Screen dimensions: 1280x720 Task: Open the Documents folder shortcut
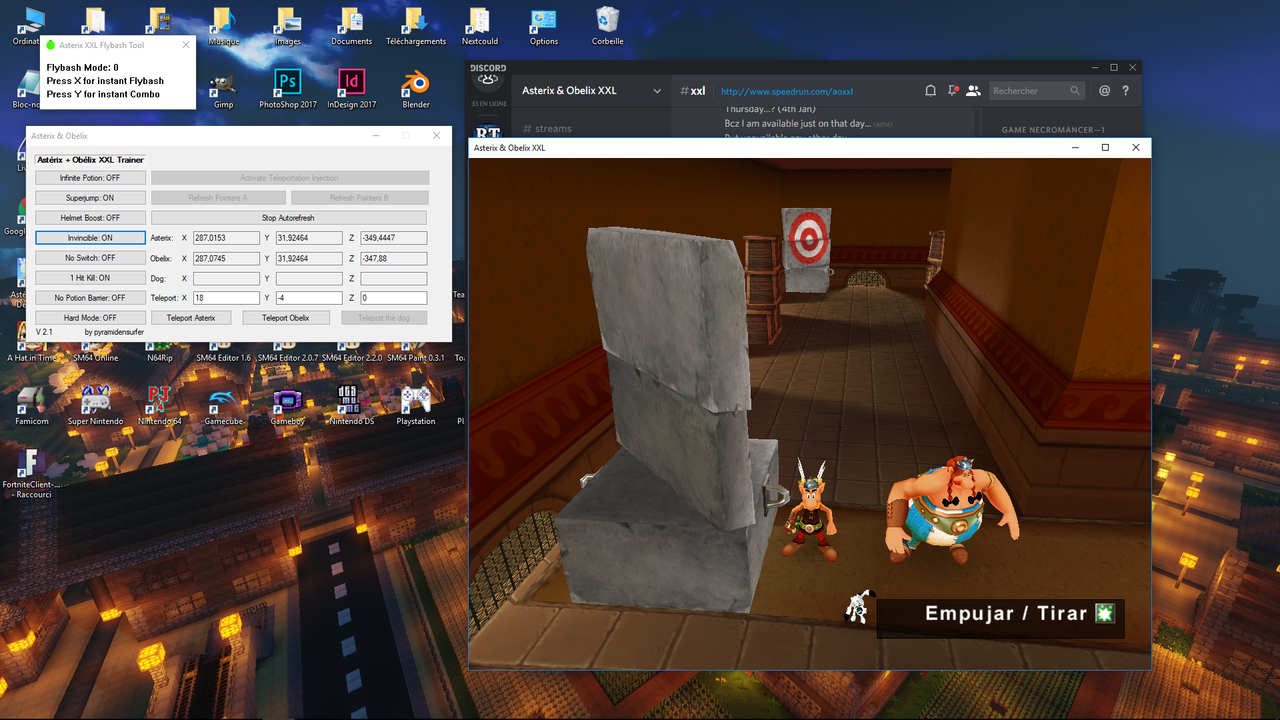coord(351,26)
